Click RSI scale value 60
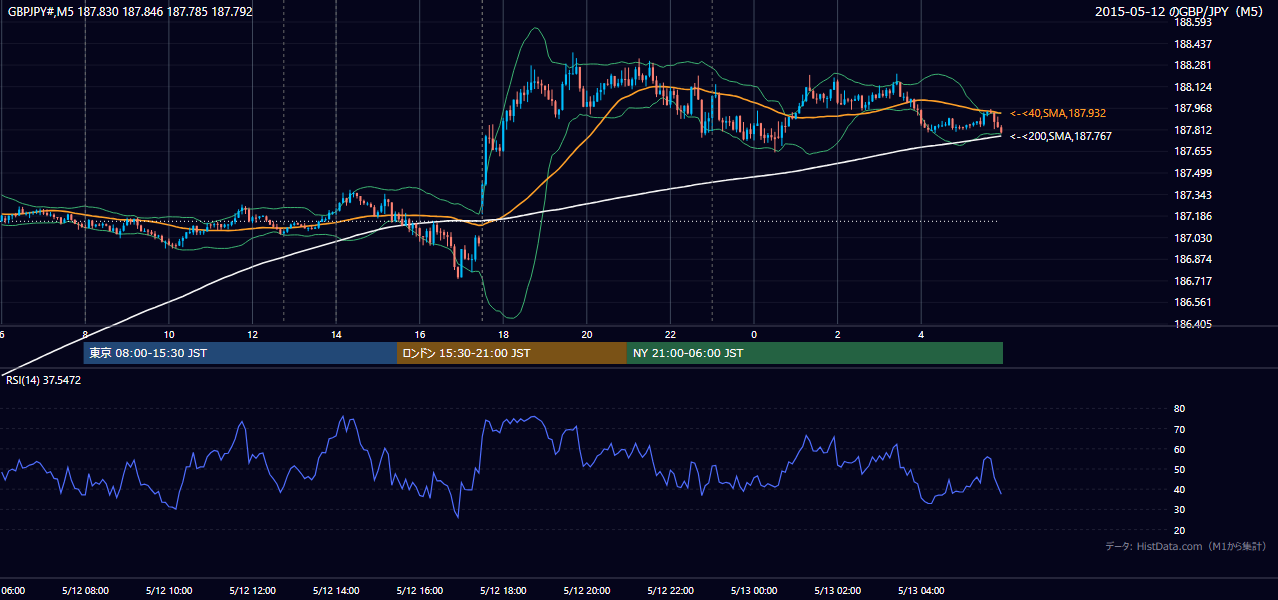The image size is (1278, 600). (x=1179, y=449)
